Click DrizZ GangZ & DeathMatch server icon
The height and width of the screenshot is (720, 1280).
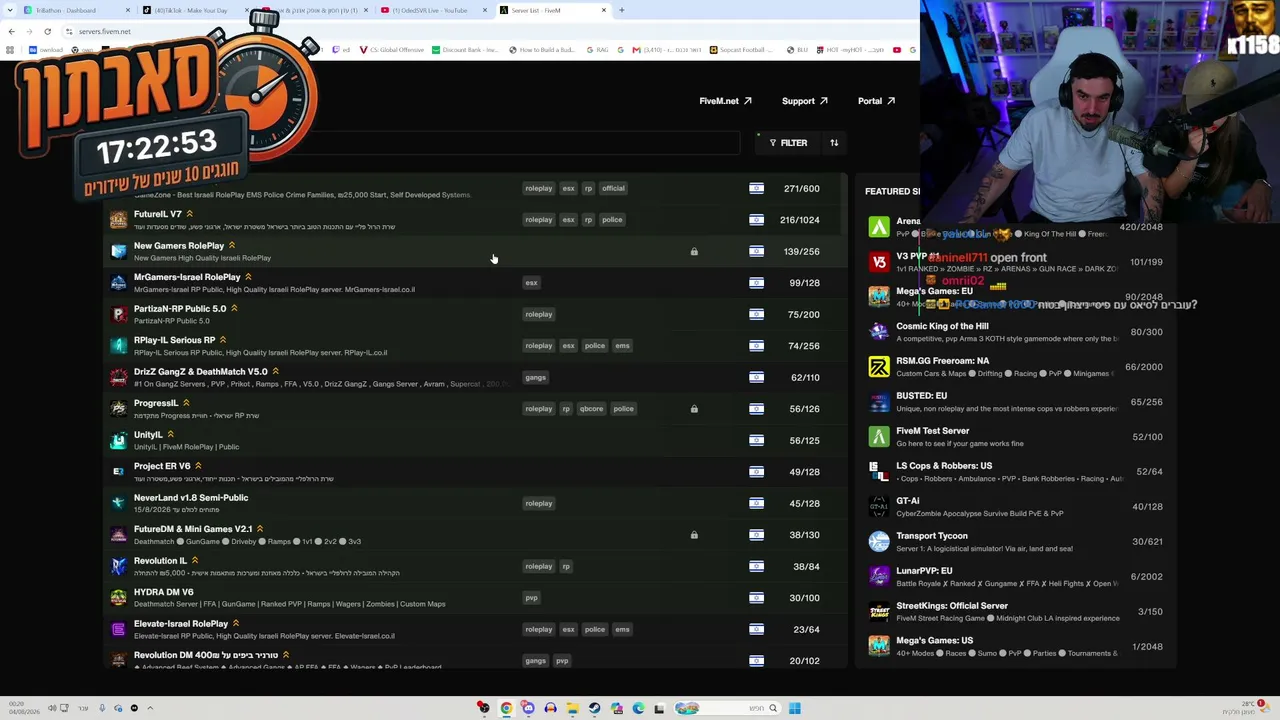click(x=119, y=377)
